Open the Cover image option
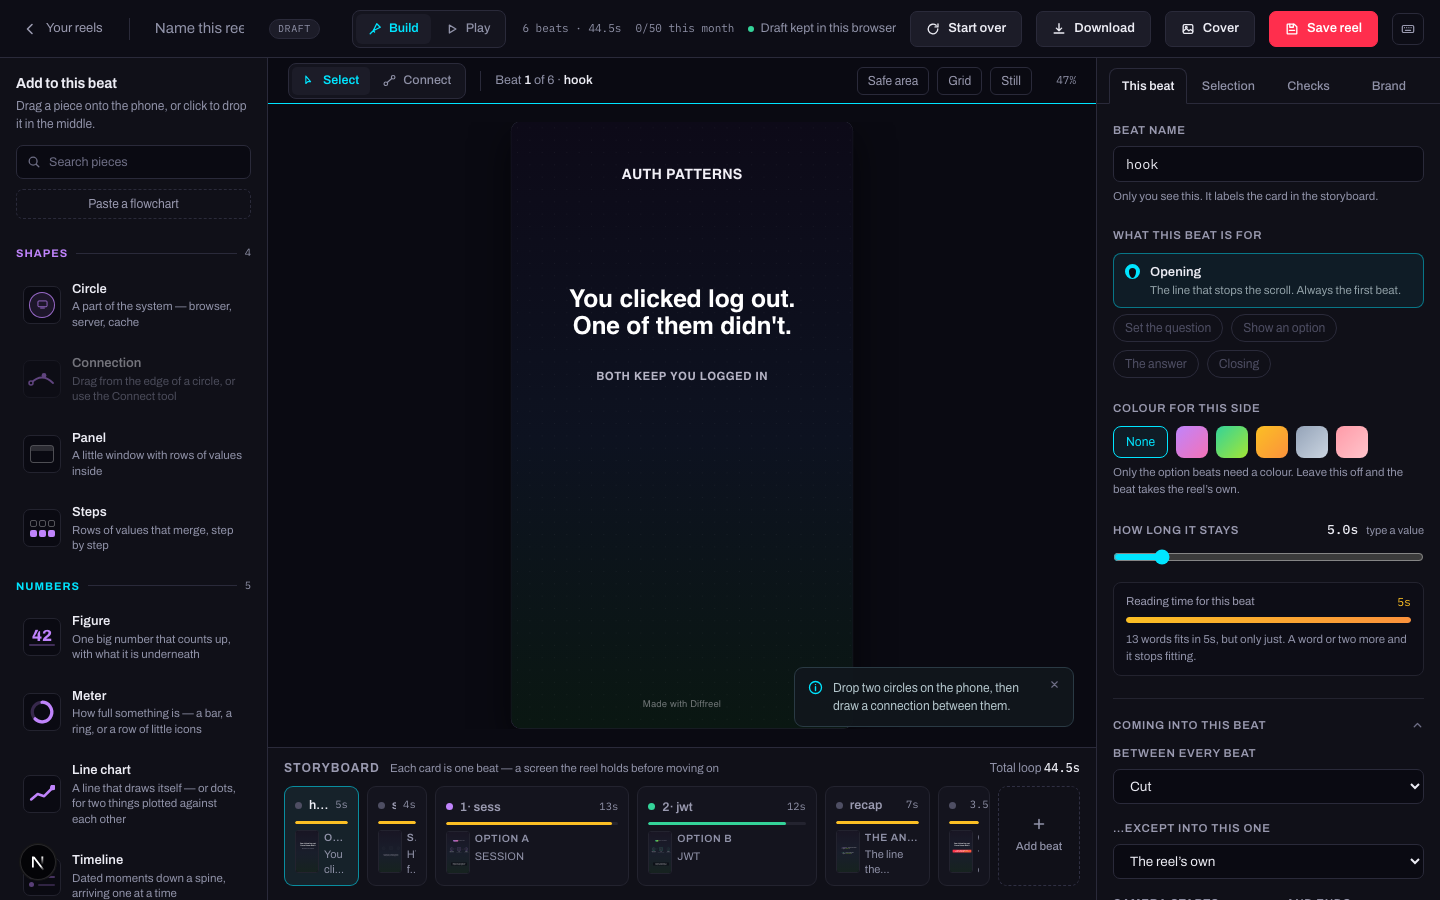 coord(1210,29)
